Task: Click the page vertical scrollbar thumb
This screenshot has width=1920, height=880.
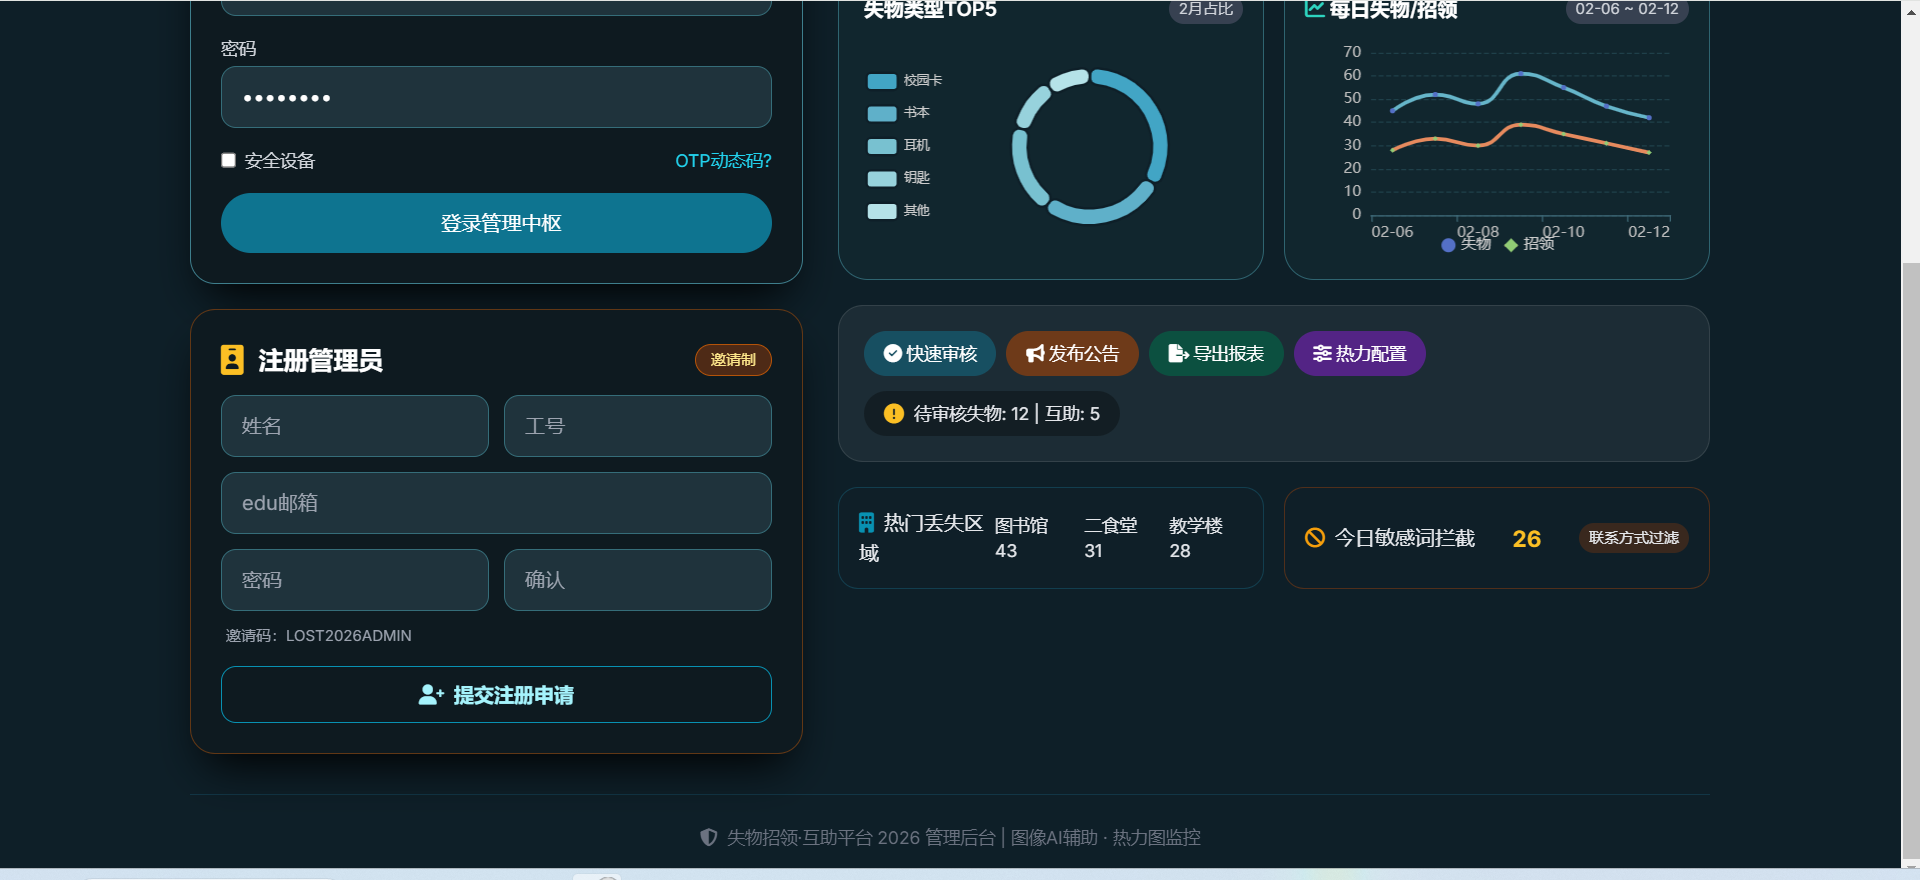Action: coord(1910,560)
